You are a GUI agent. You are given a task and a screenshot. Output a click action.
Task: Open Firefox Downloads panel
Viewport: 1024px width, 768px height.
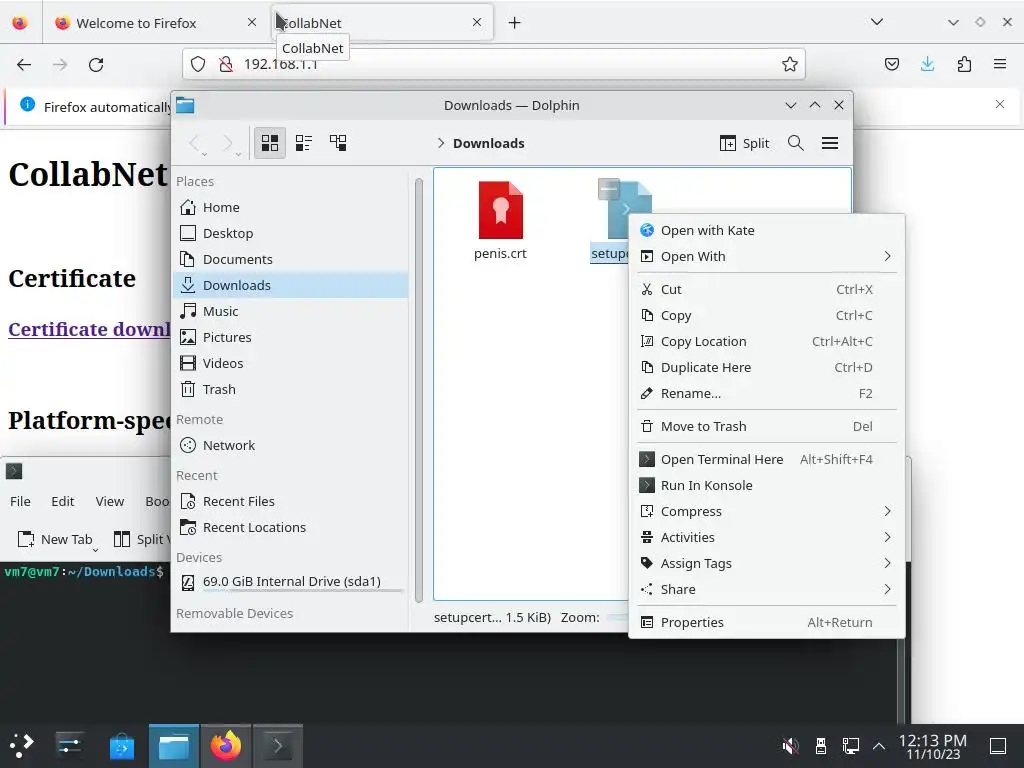[x=927, y=64]
